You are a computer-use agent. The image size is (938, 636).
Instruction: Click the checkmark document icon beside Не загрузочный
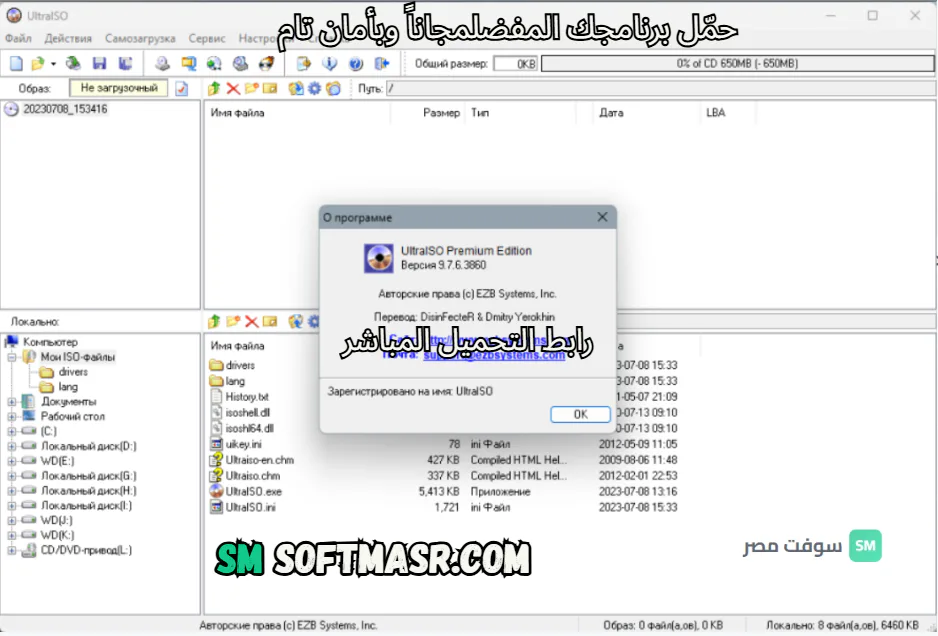(181, 89)
